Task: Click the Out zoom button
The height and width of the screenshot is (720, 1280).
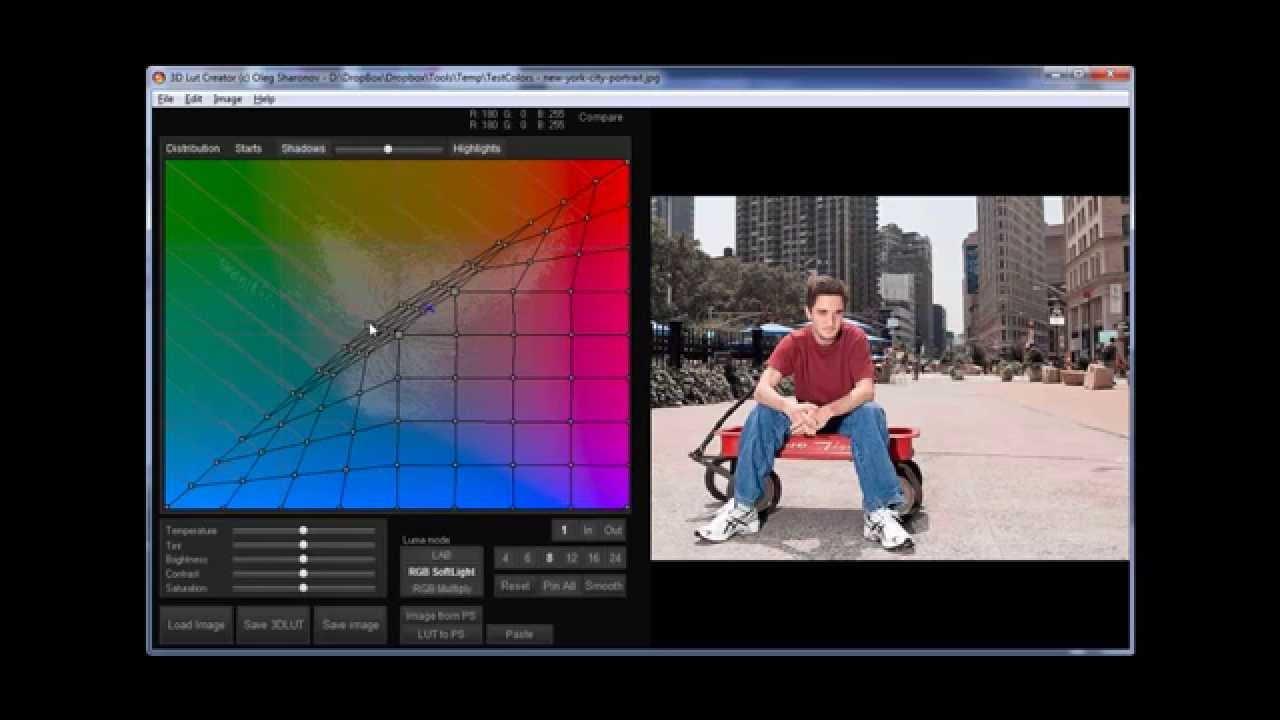Action: 613,531
